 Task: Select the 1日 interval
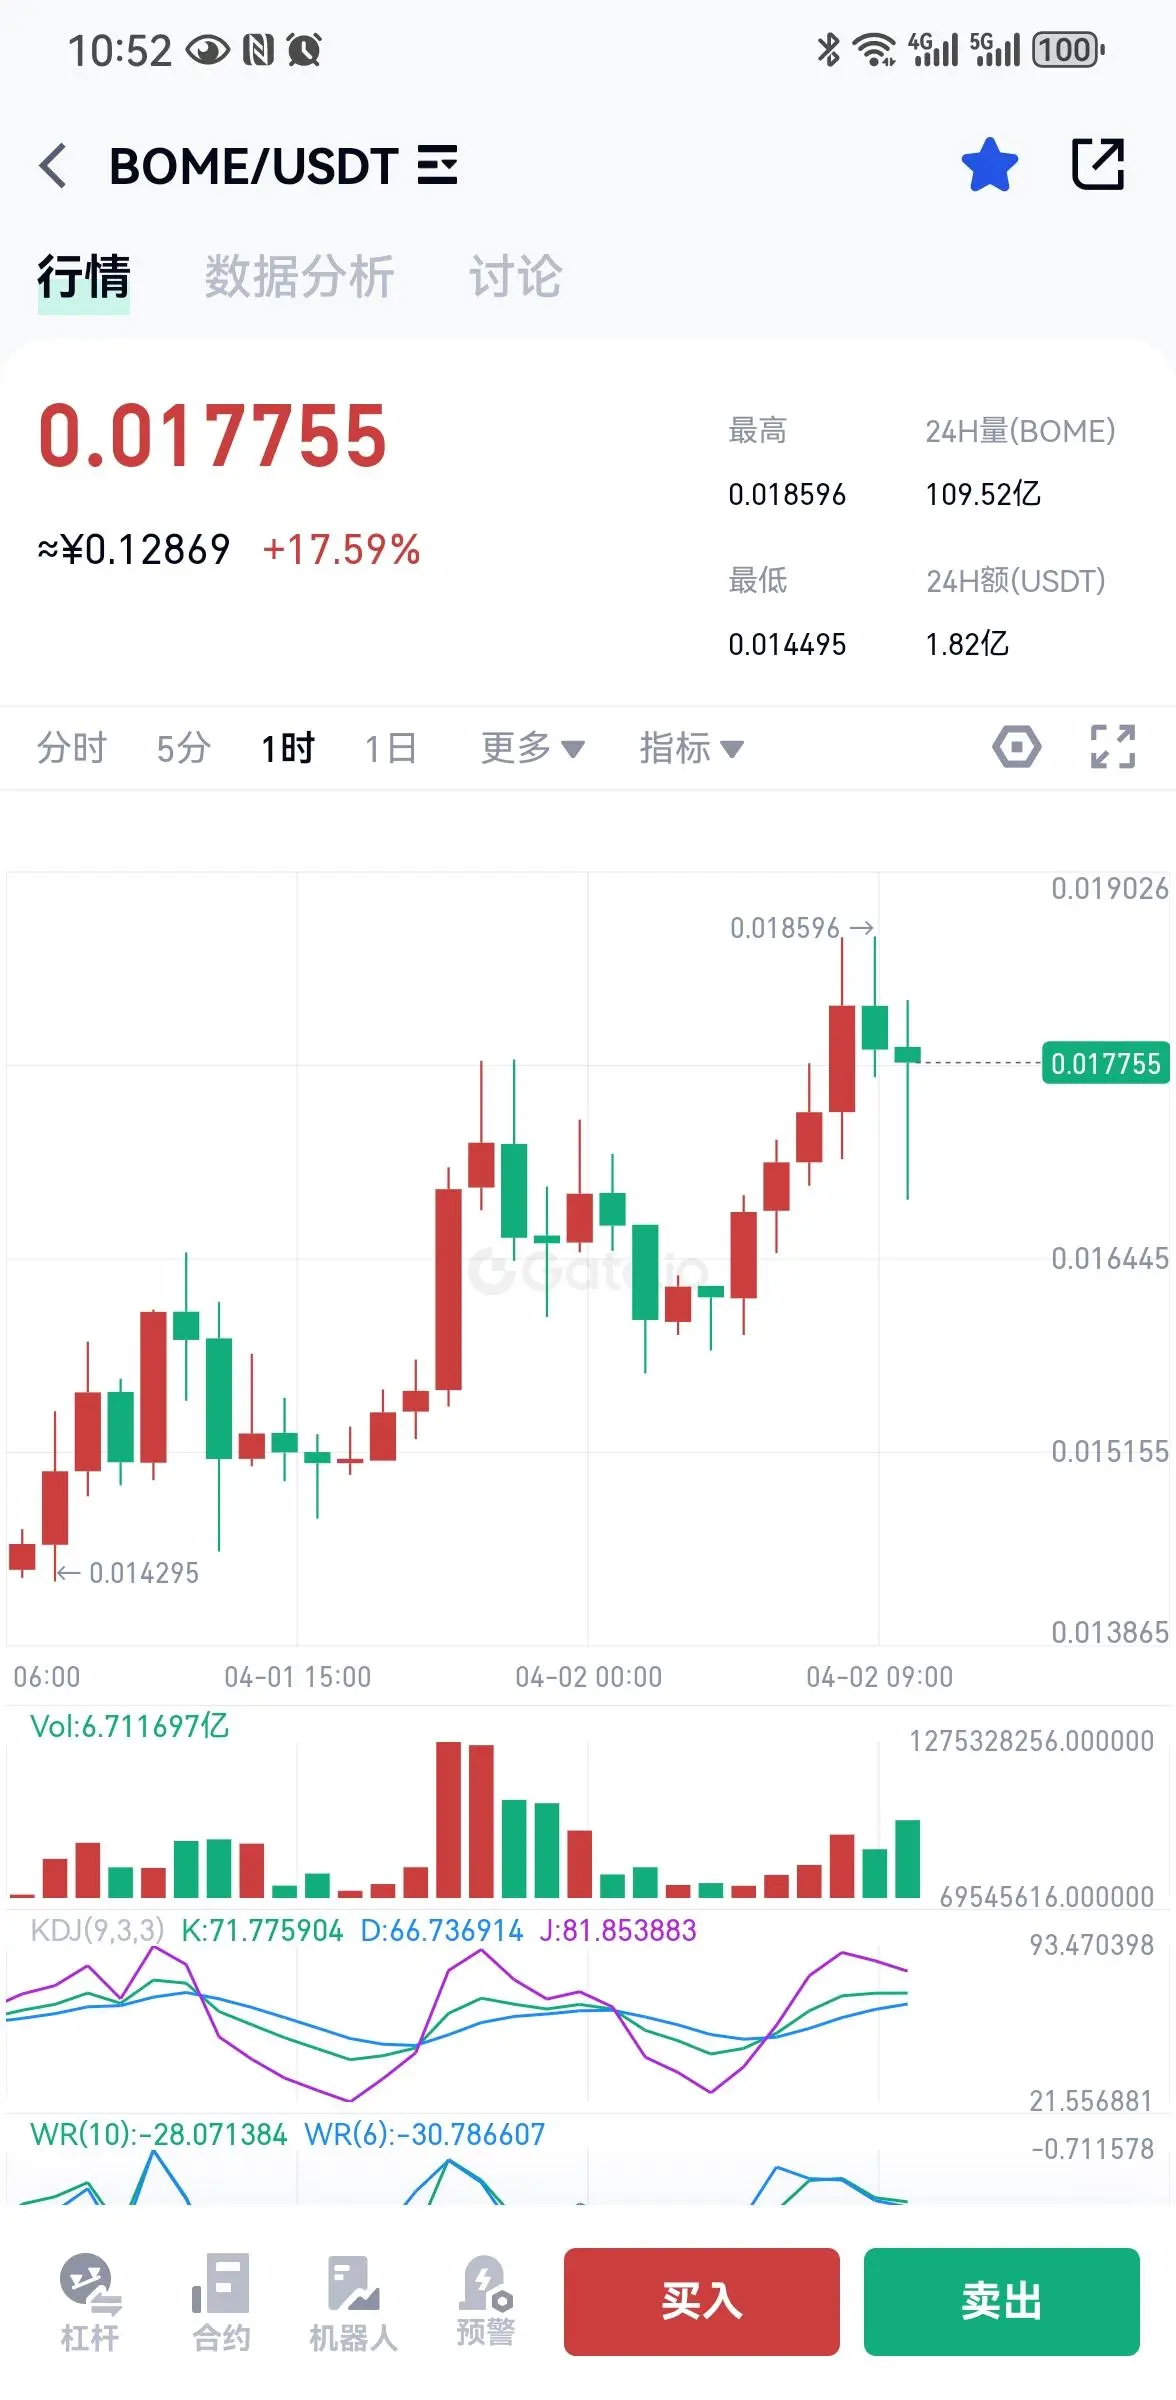click(x=390, y=748)
